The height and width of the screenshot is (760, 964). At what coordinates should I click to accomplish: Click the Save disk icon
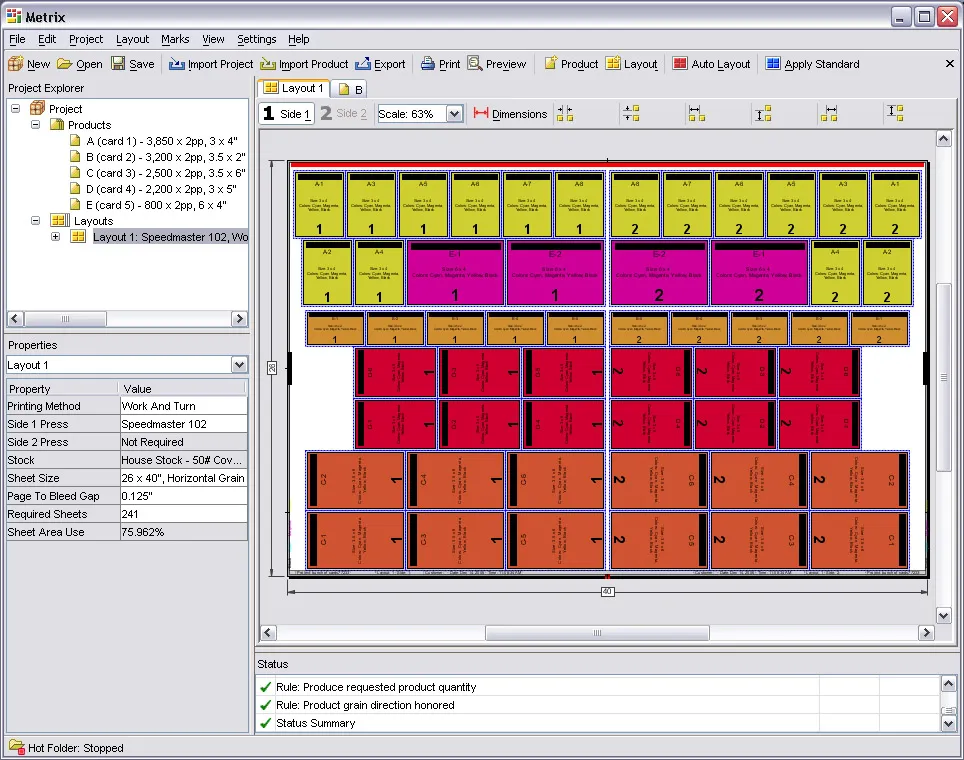(x=118, y=63)
